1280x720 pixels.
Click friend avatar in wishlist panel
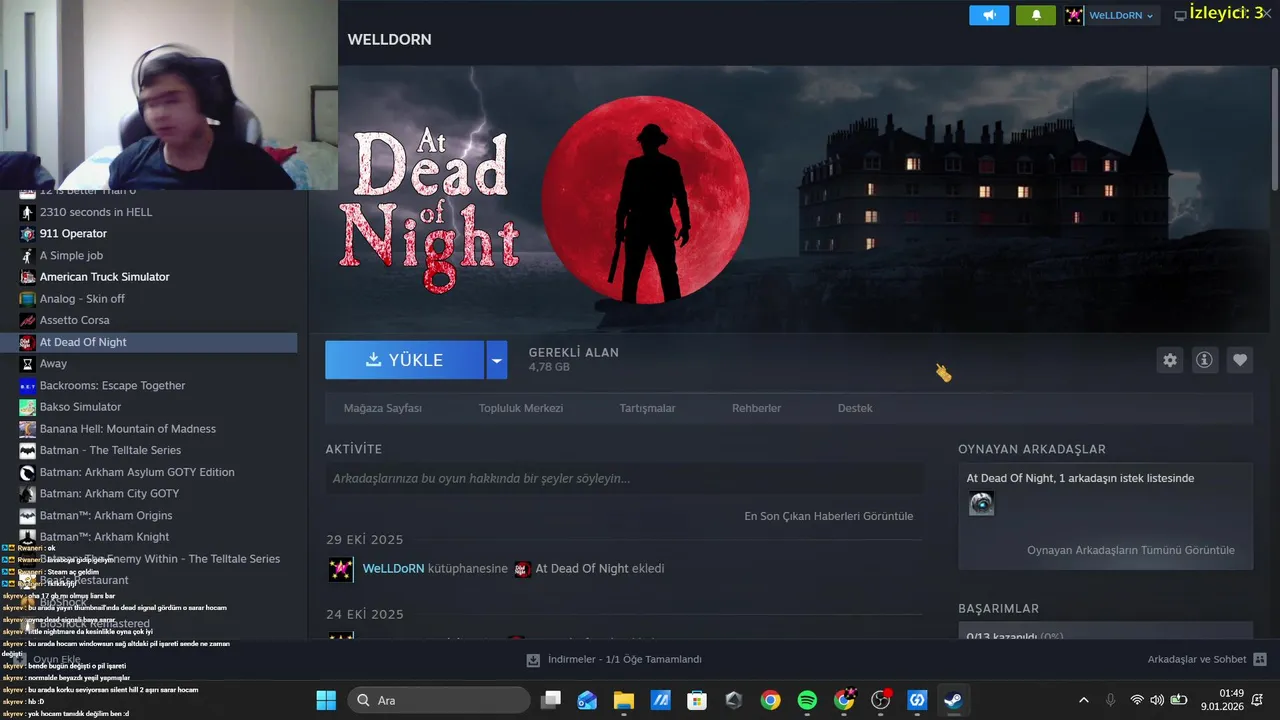(982, 504)
